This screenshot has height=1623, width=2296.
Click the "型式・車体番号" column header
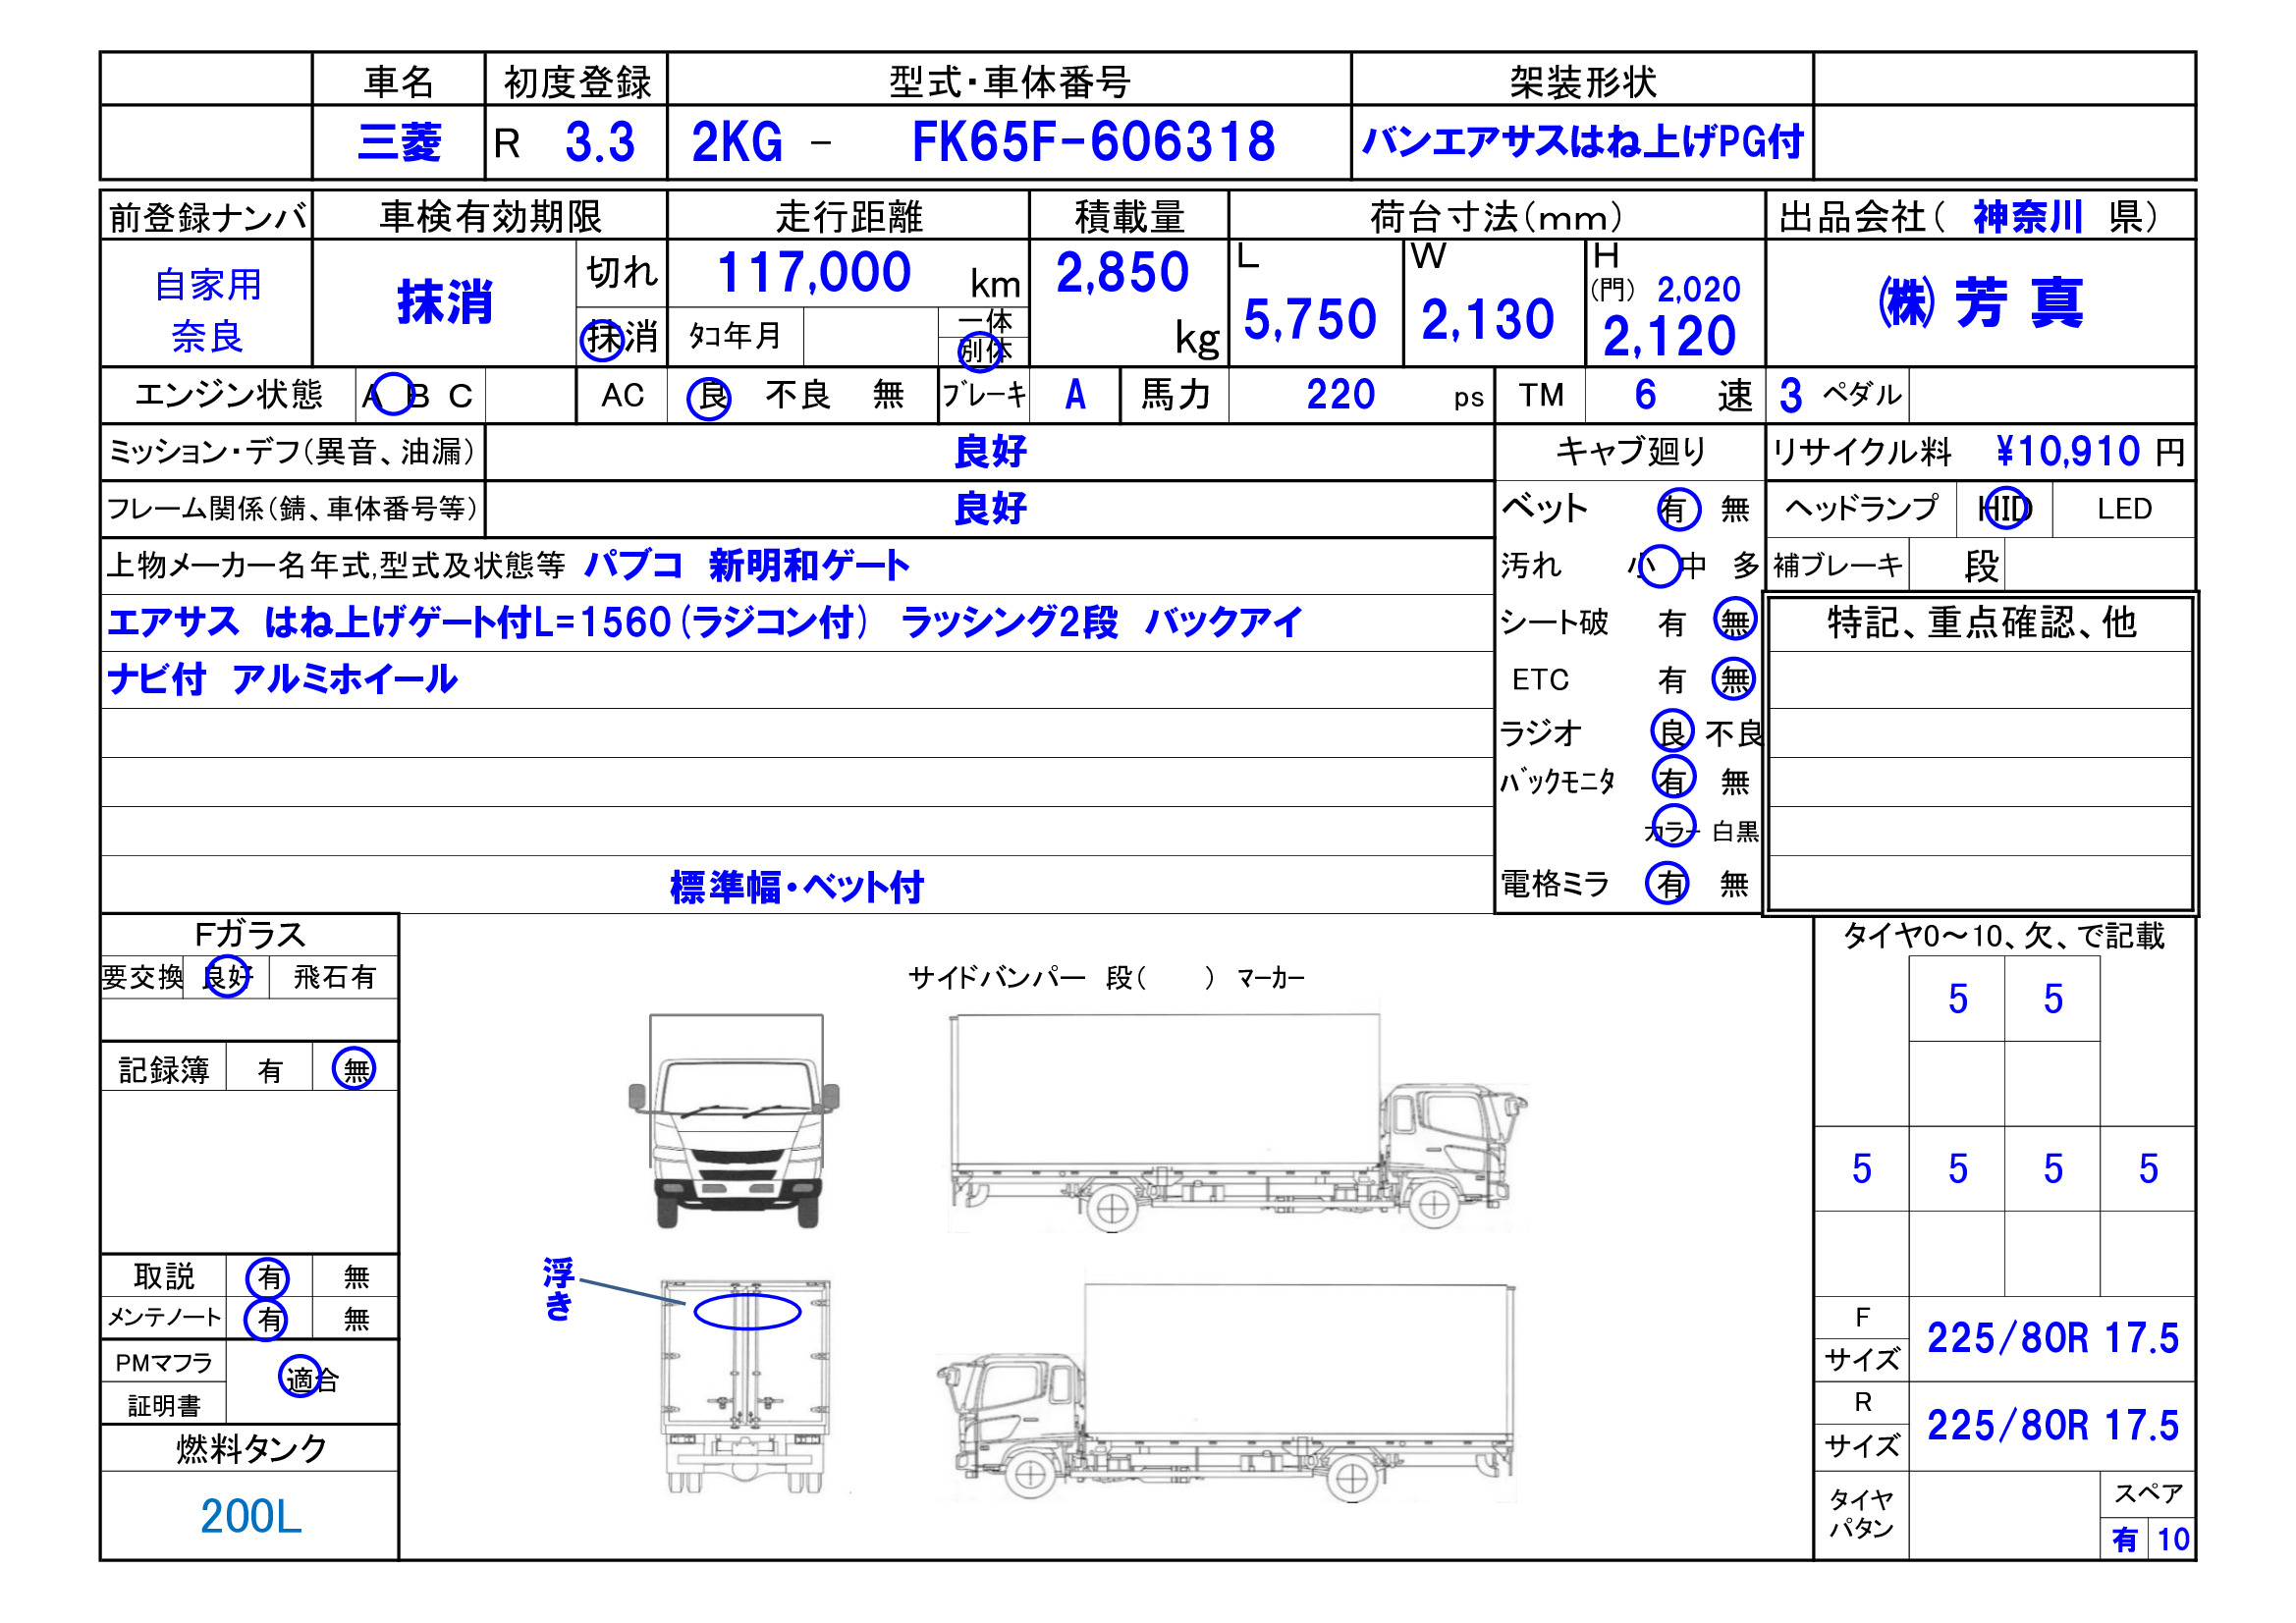[1009, 81]
